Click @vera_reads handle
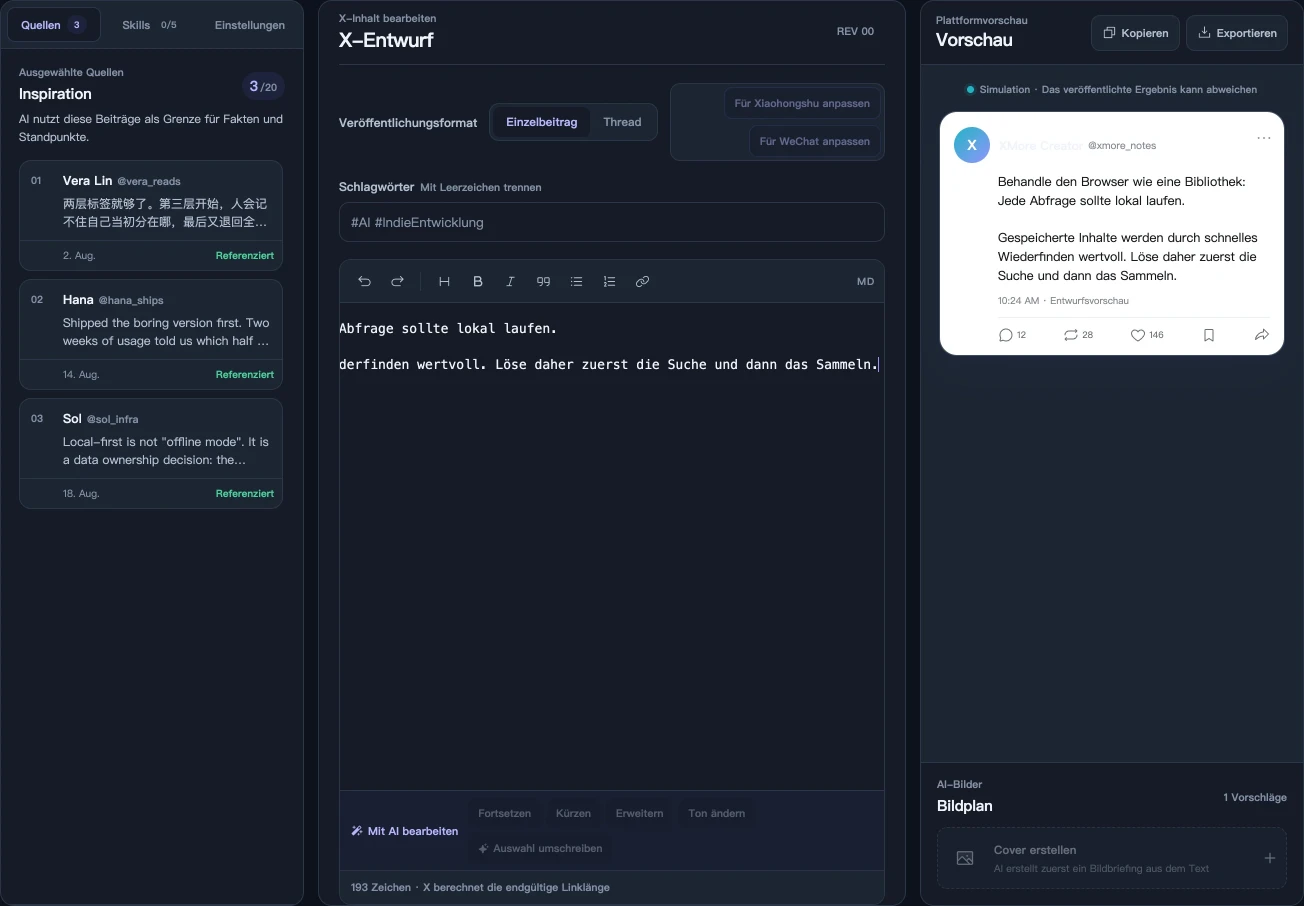 (149, 182)
